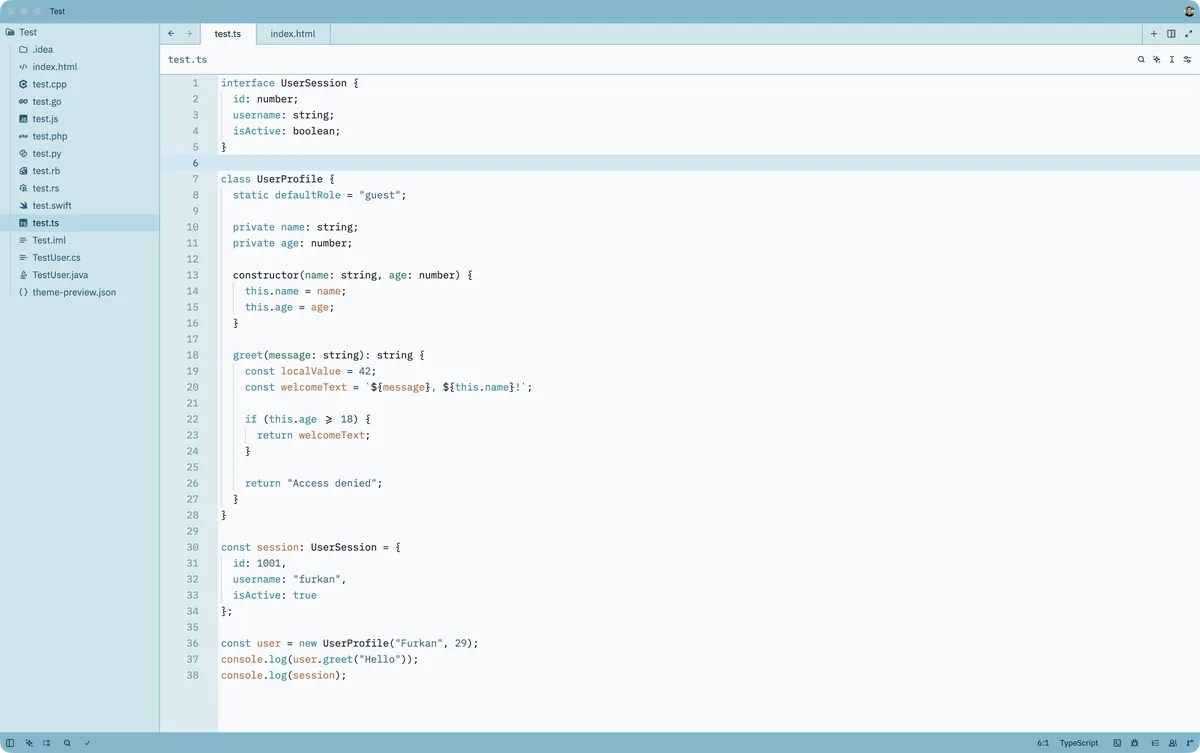Viewport: 1200px width, 753px height.
Task: Collapse the Test root folder
Action: click(80, 32)
